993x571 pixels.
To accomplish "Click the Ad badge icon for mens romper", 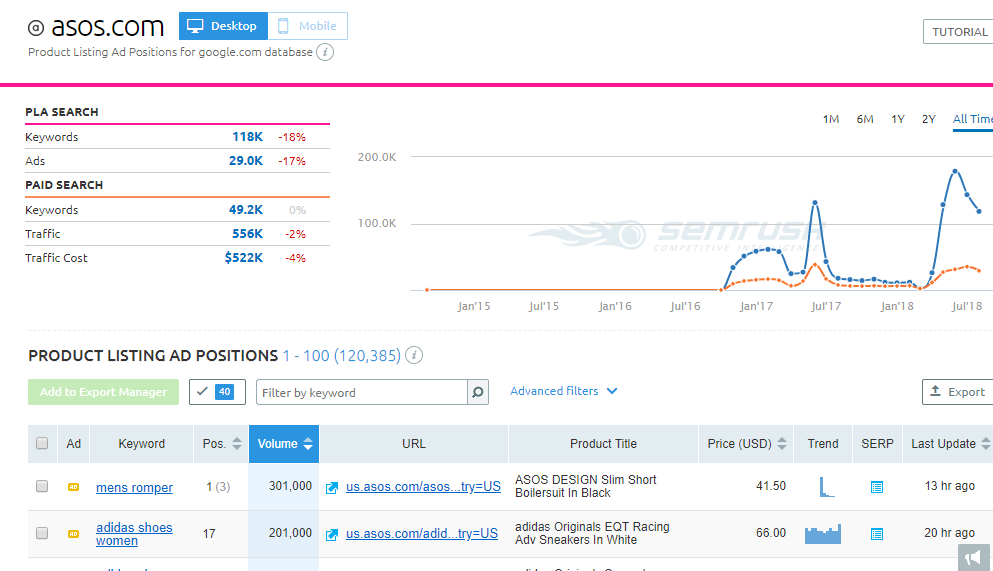I will (x=73, y=487).
